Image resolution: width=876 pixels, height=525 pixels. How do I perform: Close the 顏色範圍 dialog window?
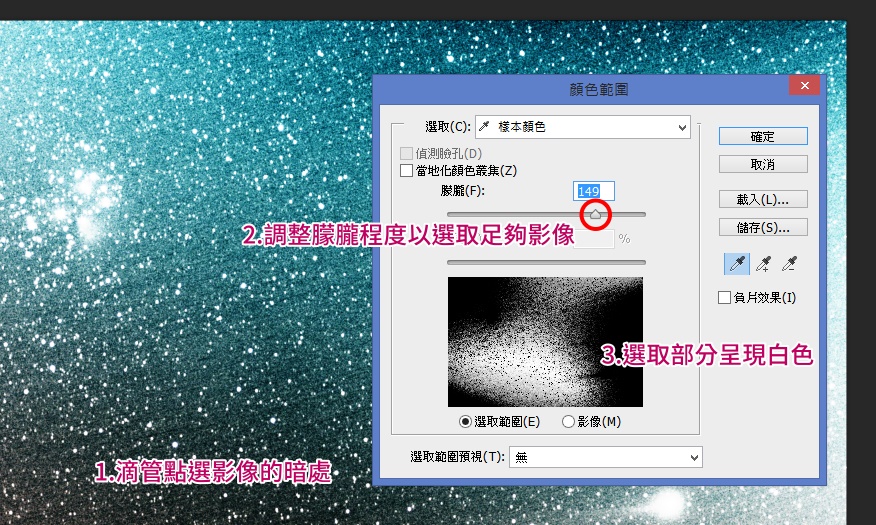804,87
